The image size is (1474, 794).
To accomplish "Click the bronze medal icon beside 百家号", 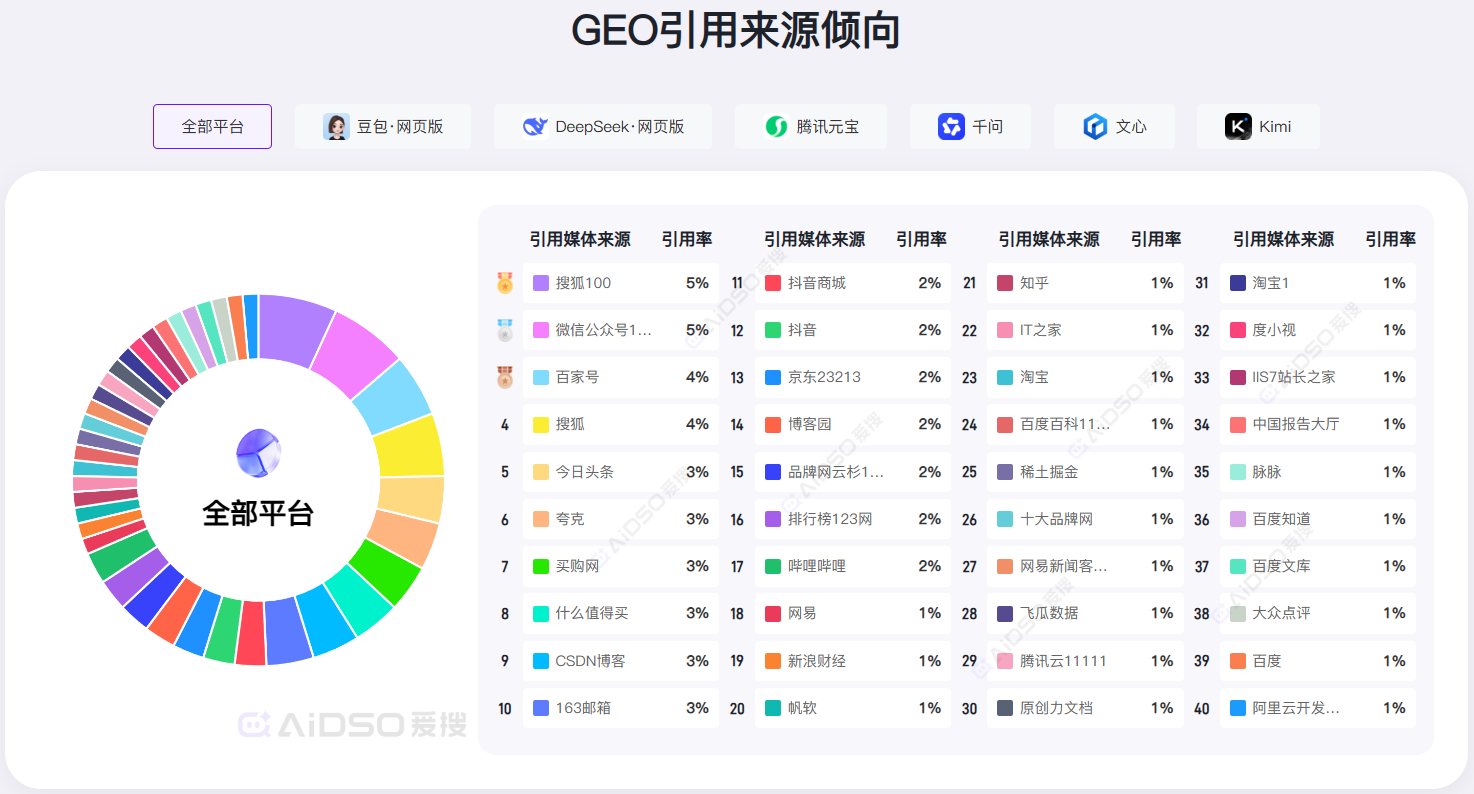I will coord(505,377).
